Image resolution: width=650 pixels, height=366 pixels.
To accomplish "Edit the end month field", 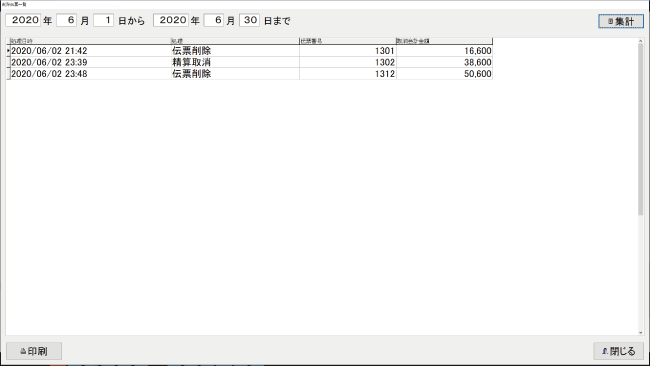I will (x=214, y=20).
